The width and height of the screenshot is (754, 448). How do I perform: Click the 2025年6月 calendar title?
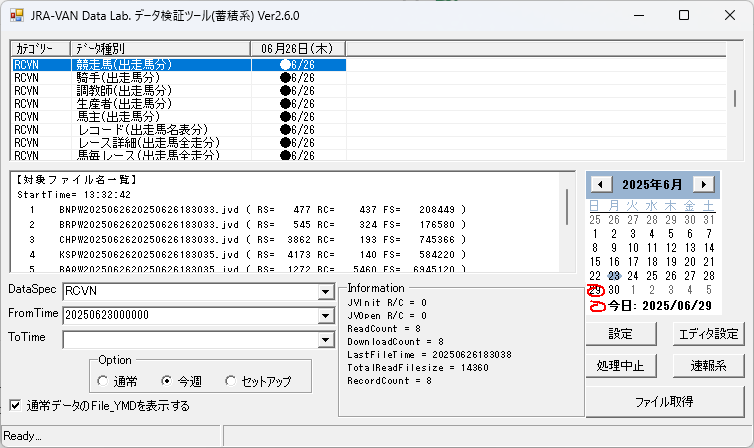652,185
